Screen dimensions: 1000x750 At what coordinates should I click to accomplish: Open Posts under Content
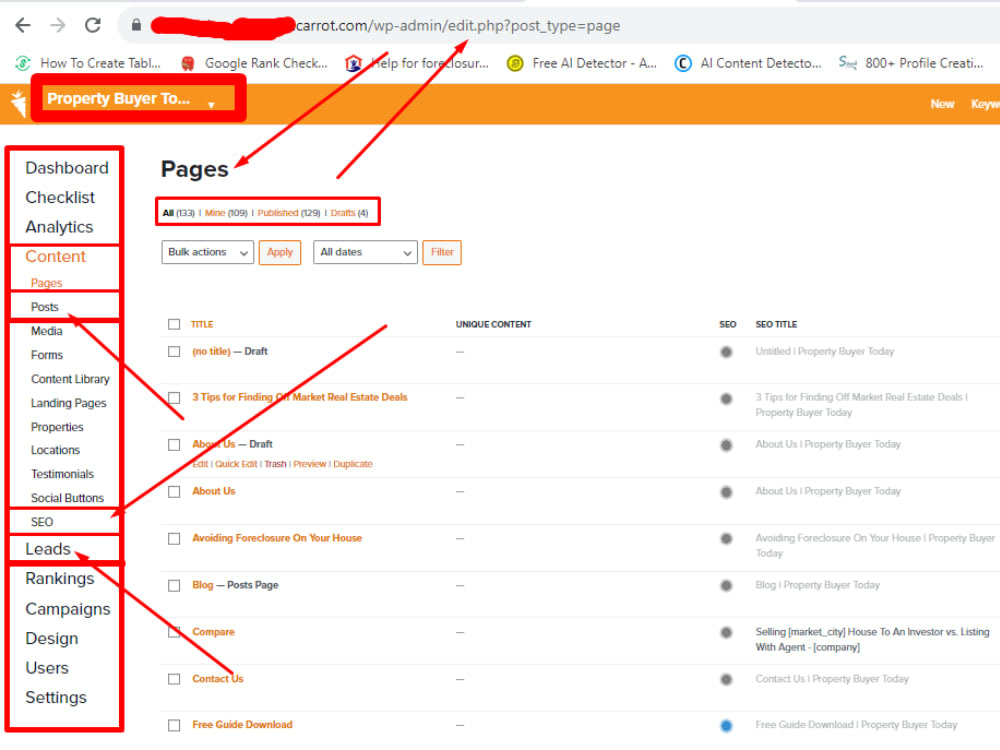pyautogui.click(x=45, y=307)
